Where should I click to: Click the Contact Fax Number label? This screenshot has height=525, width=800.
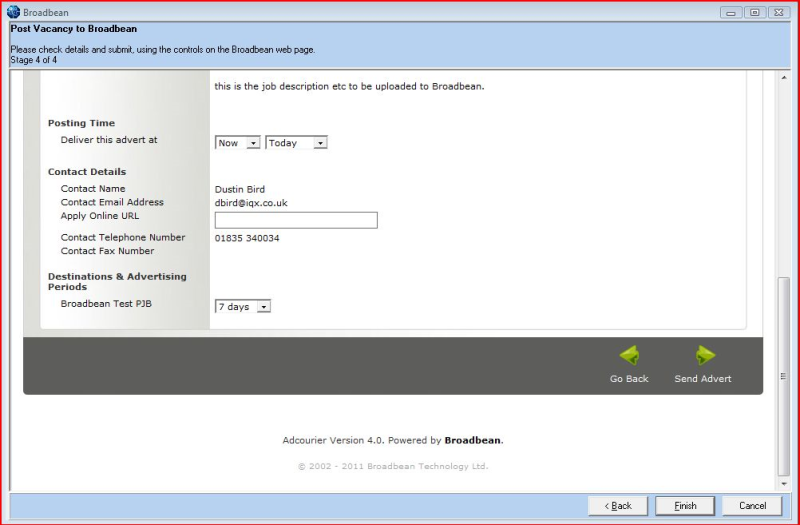coord(107,251)
